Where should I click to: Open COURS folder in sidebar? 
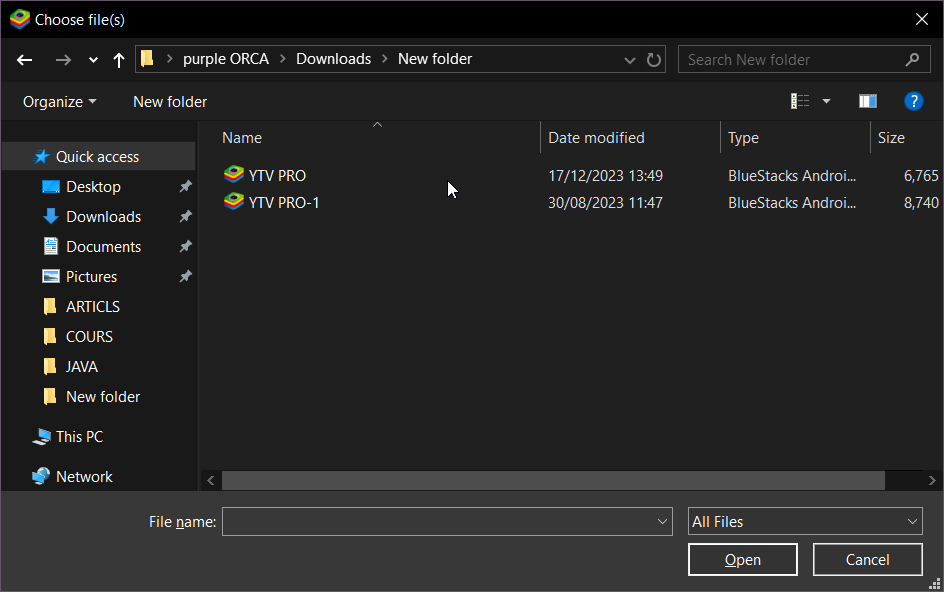(x=89, y=337)
